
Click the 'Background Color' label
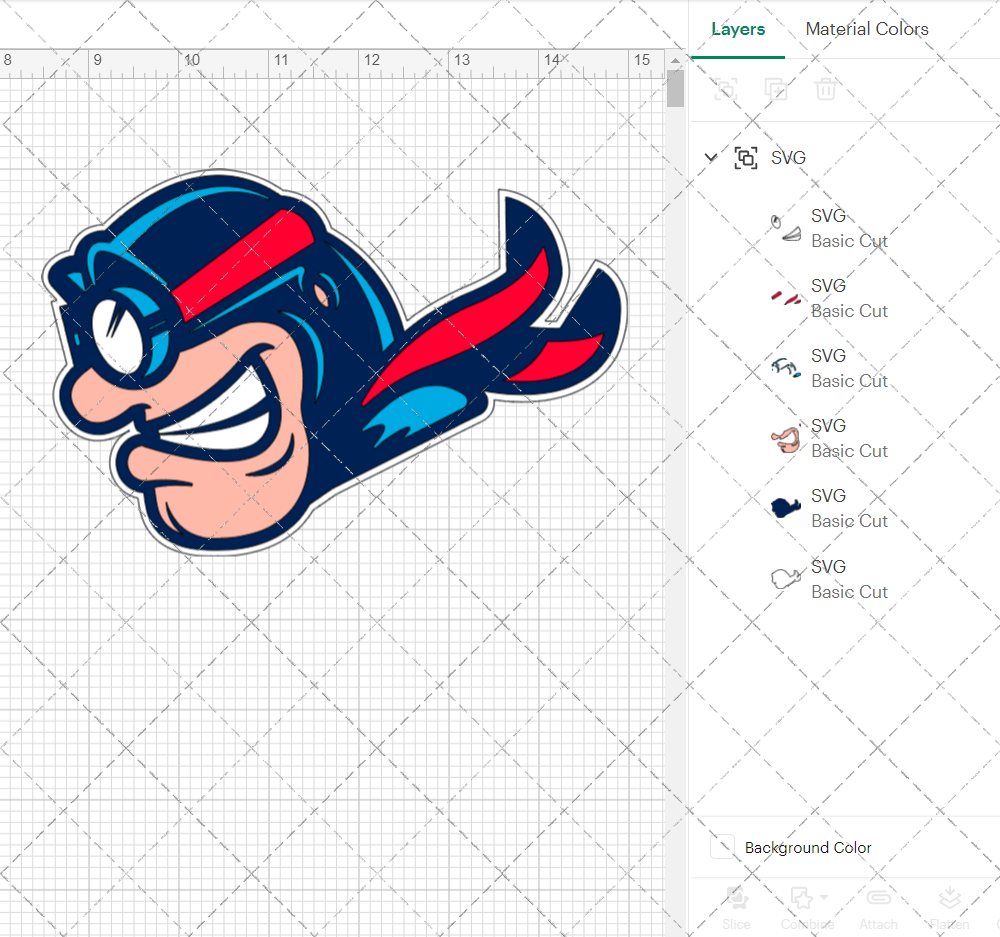click(807, 847)
